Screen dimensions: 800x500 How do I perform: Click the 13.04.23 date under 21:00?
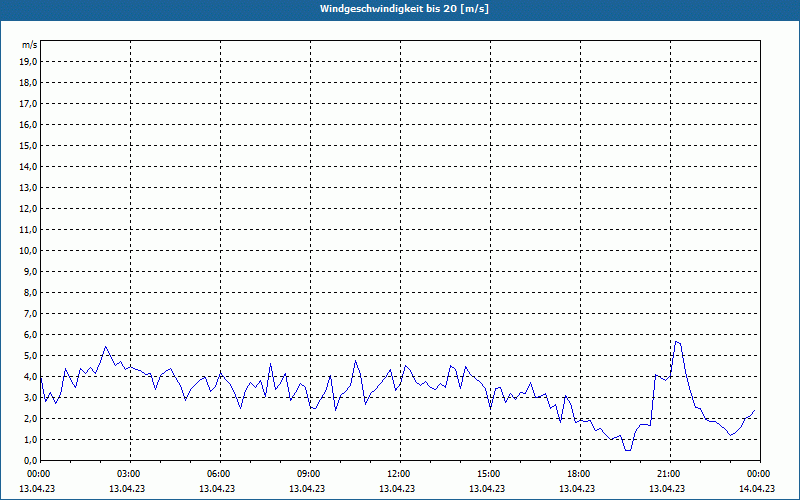(x=667, y=488)
